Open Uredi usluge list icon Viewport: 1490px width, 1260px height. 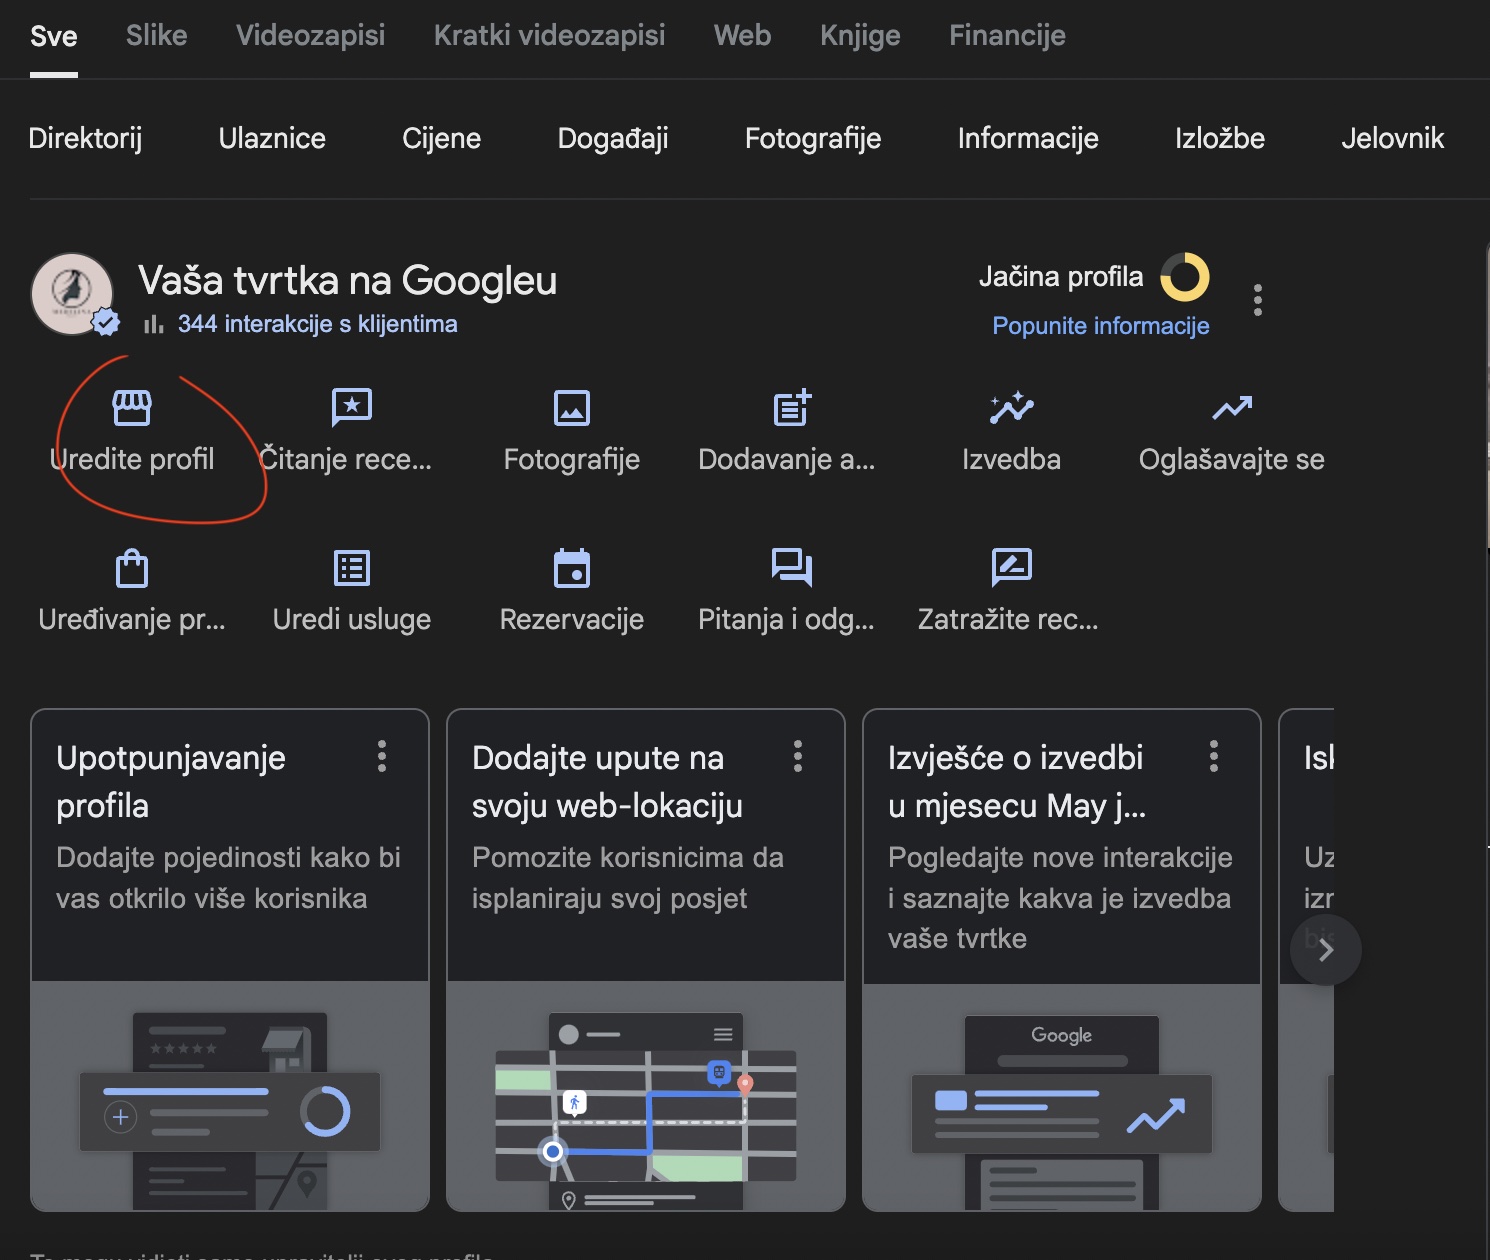(x=351, y=568)
